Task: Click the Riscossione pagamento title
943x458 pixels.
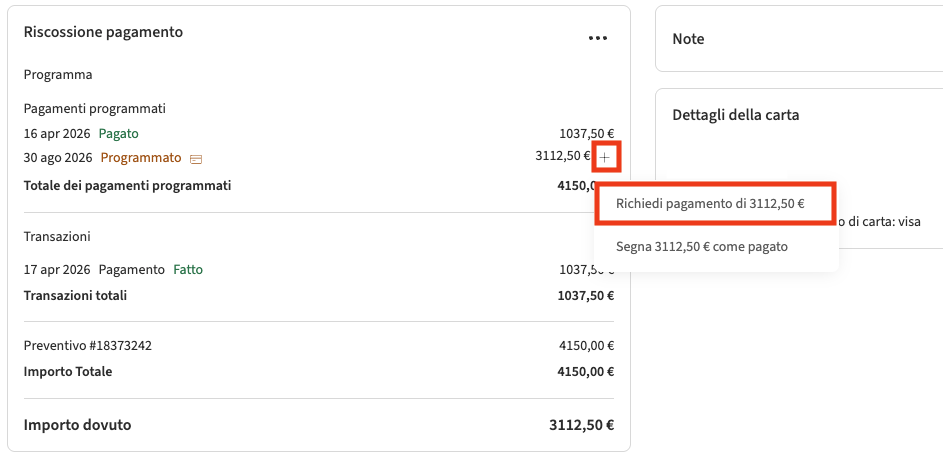Action: pyautogui.click(x=103, y=32)
